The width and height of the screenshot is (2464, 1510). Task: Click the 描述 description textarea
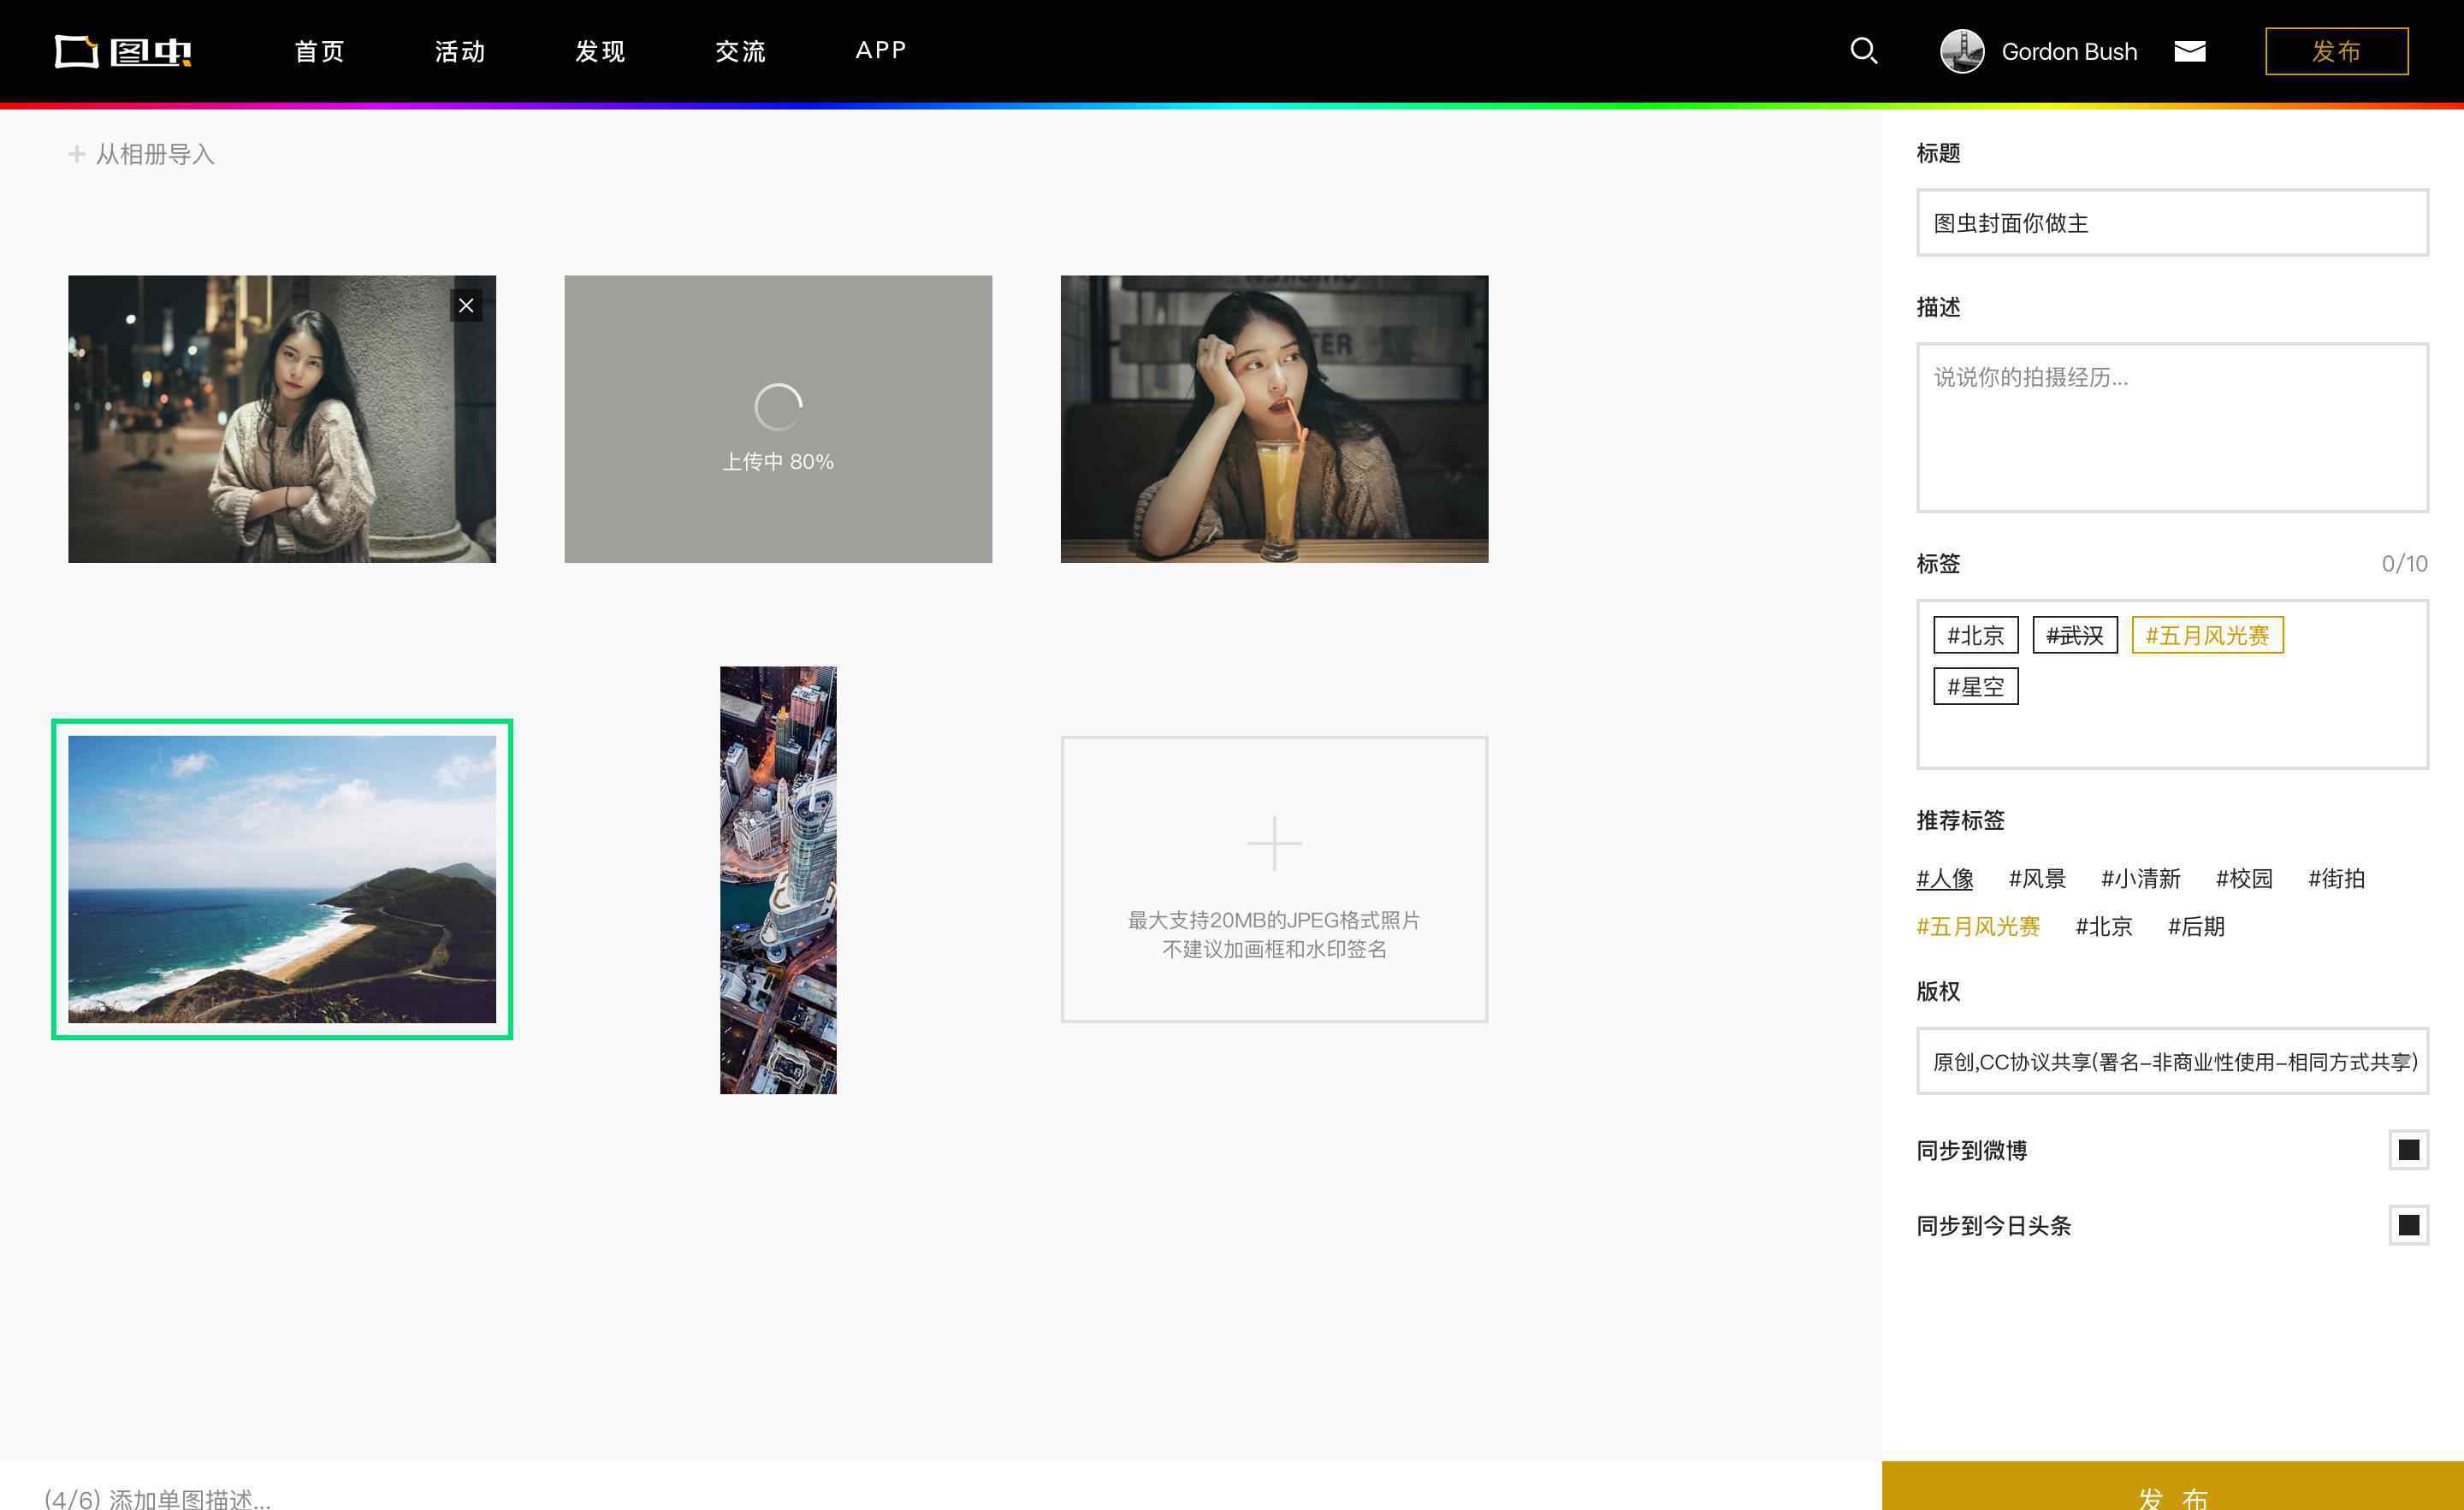coord(2172,428)
